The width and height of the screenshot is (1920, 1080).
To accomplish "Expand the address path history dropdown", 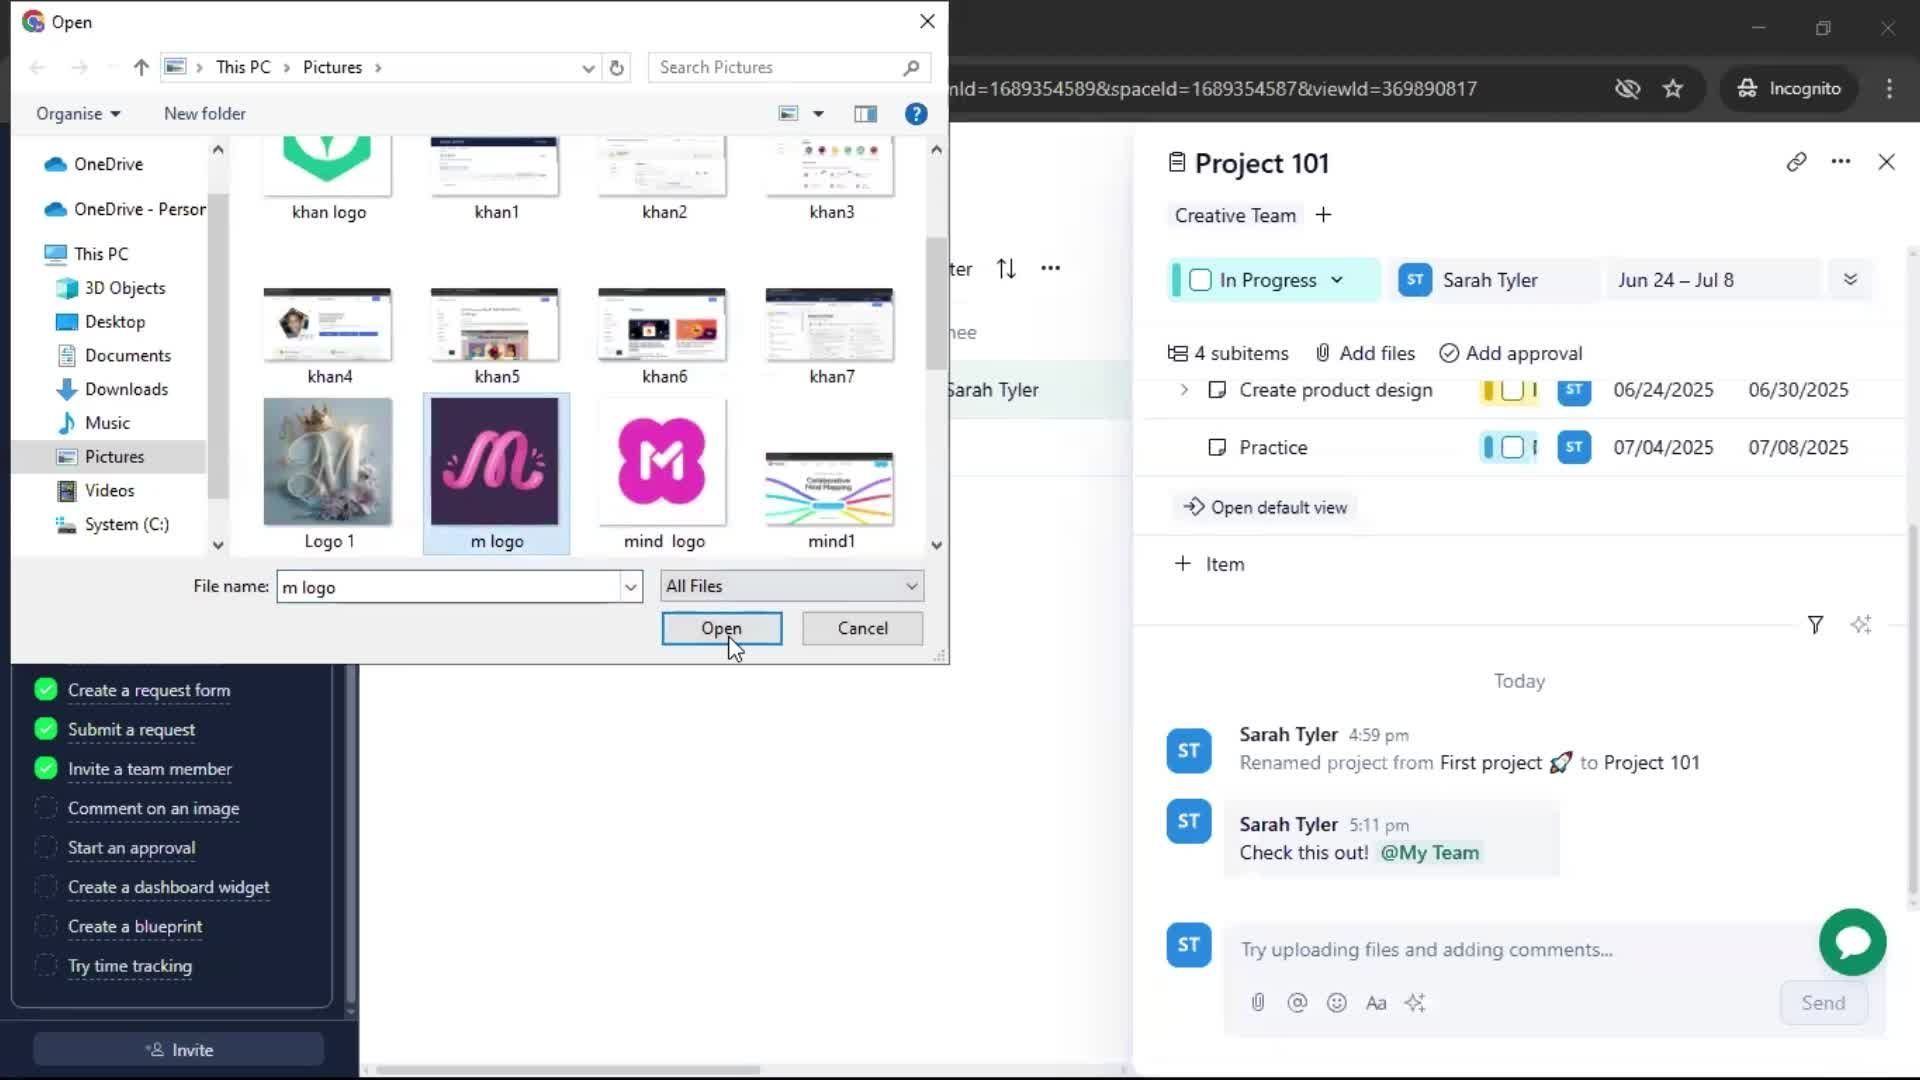I will 588,67.
